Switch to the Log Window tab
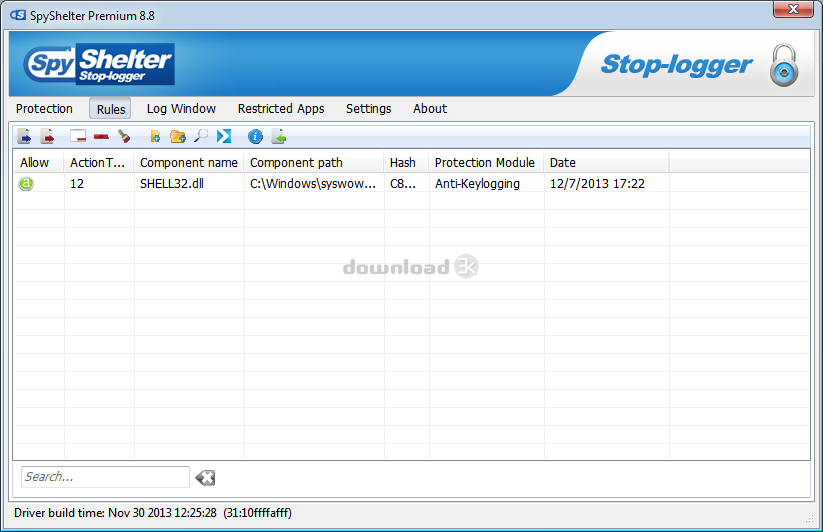The height and width of the screenshot is (532, 823). pyautogui.click(x=181, y=109)
